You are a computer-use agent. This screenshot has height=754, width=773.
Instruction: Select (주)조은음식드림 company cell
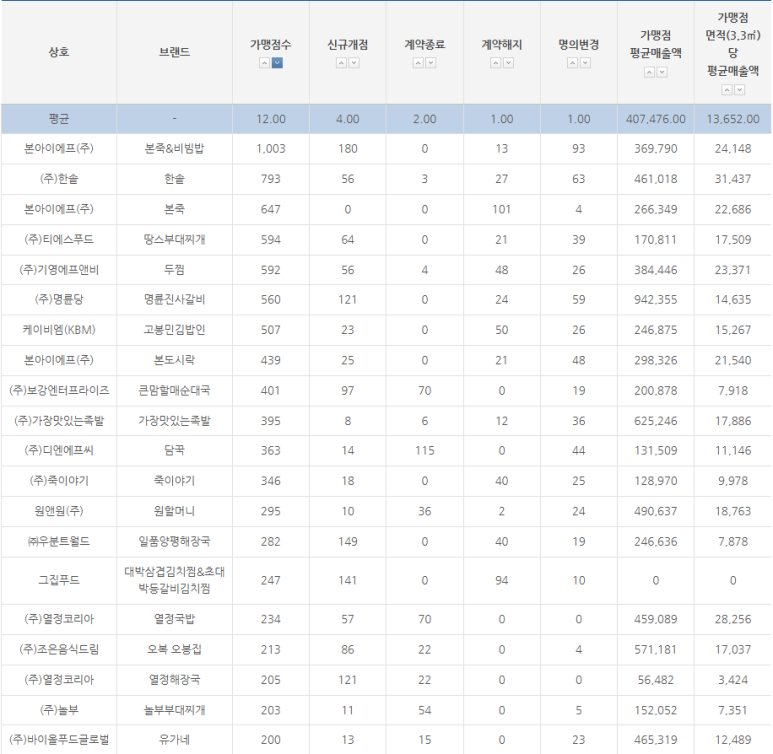point(59,649)
